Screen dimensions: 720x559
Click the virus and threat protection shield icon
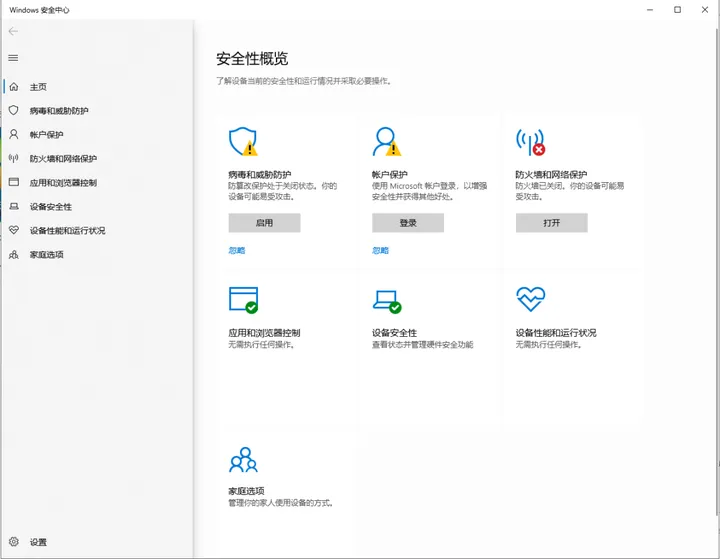coord(242,142)
